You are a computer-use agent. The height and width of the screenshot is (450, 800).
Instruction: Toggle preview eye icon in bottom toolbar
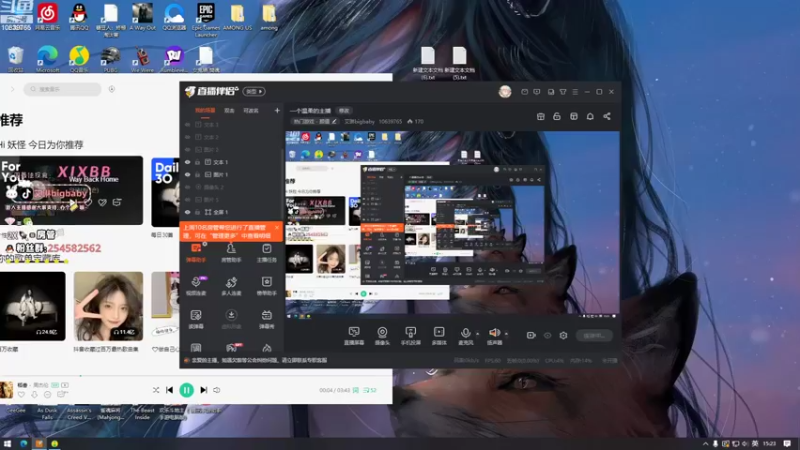(x=547, y=335)
